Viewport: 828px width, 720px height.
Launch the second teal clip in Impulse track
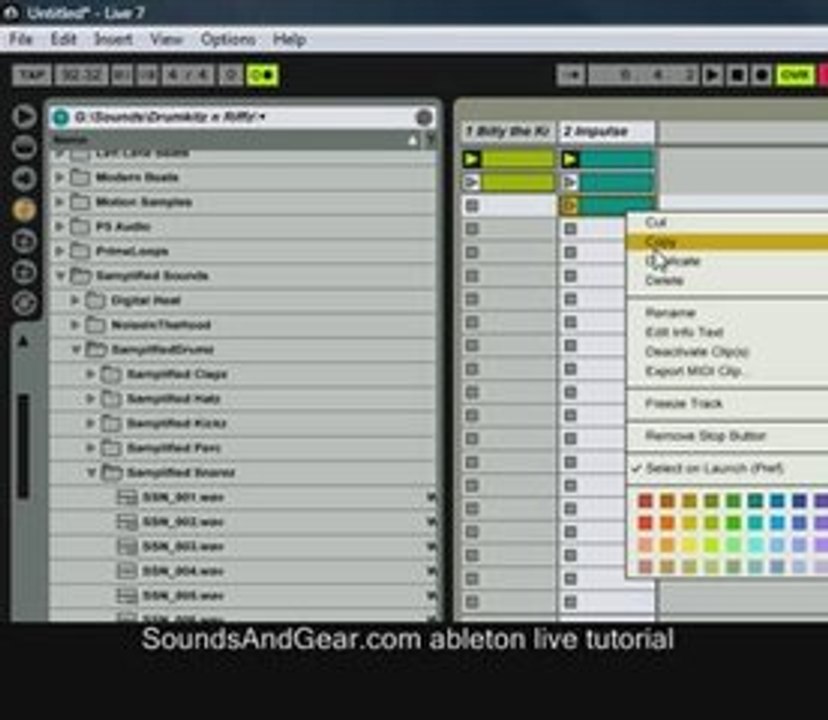570,182
